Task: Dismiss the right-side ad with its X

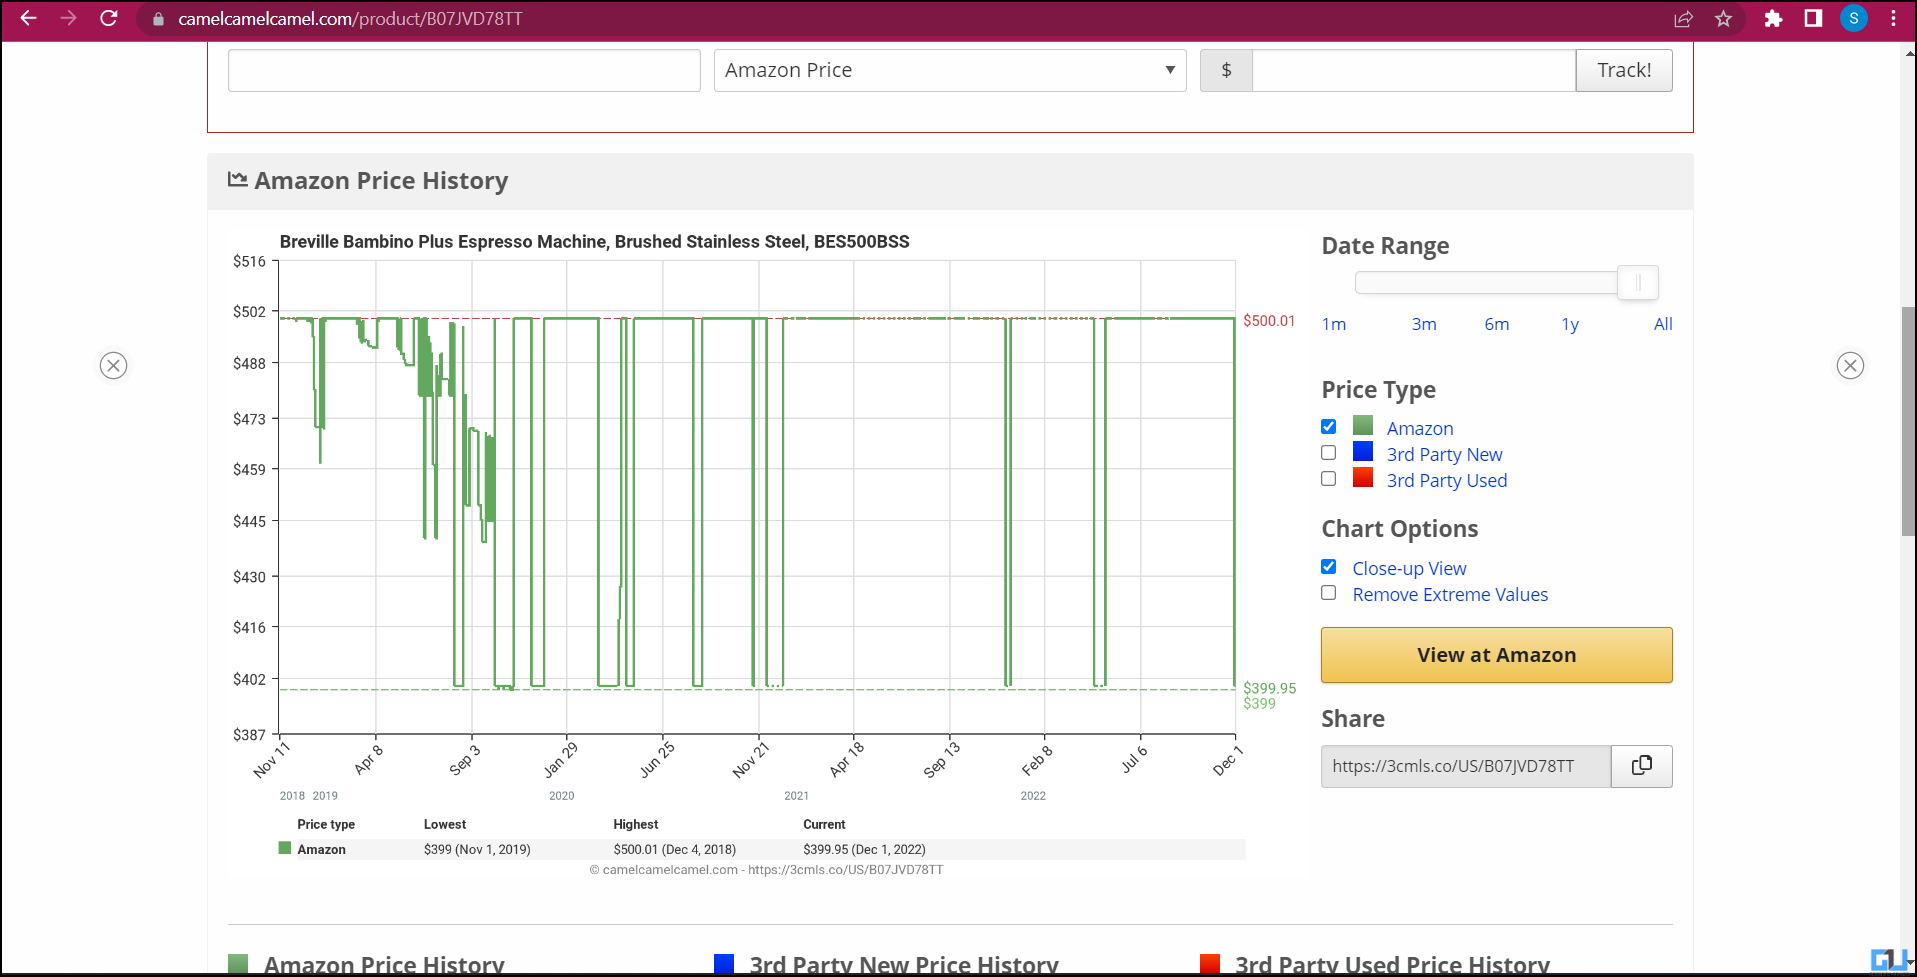Action: (x=1850, y=365)
